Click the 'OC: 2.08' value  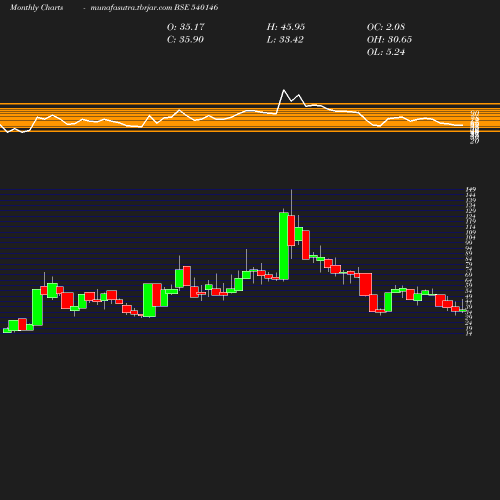click(x=386, y=27)
